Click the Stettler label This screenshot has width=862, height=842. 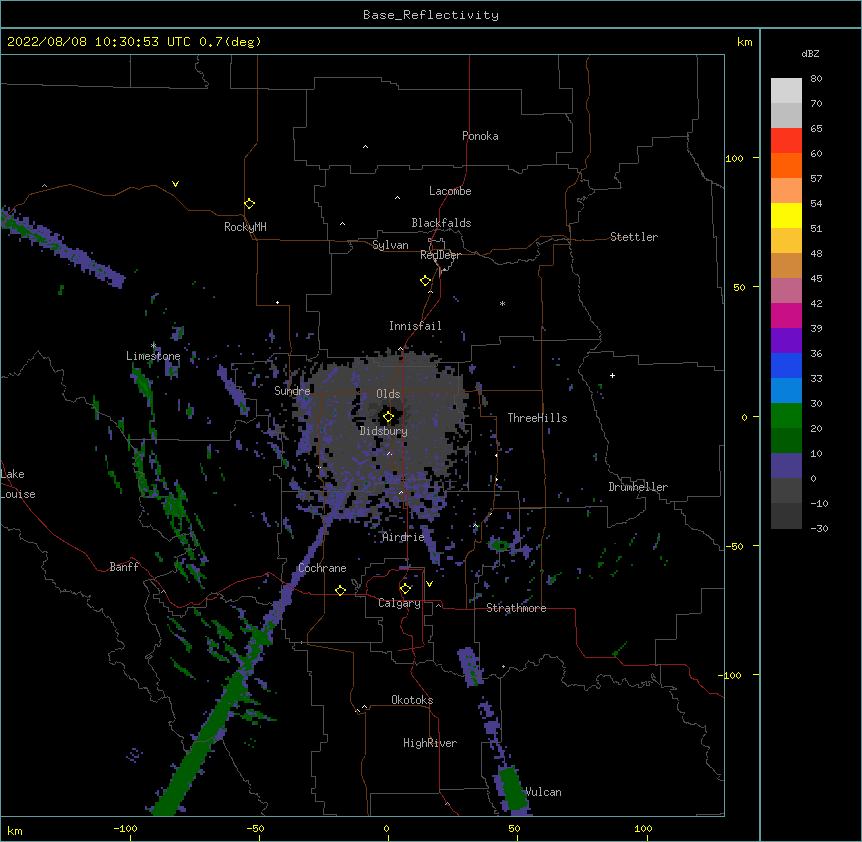(x=634, y=237)
